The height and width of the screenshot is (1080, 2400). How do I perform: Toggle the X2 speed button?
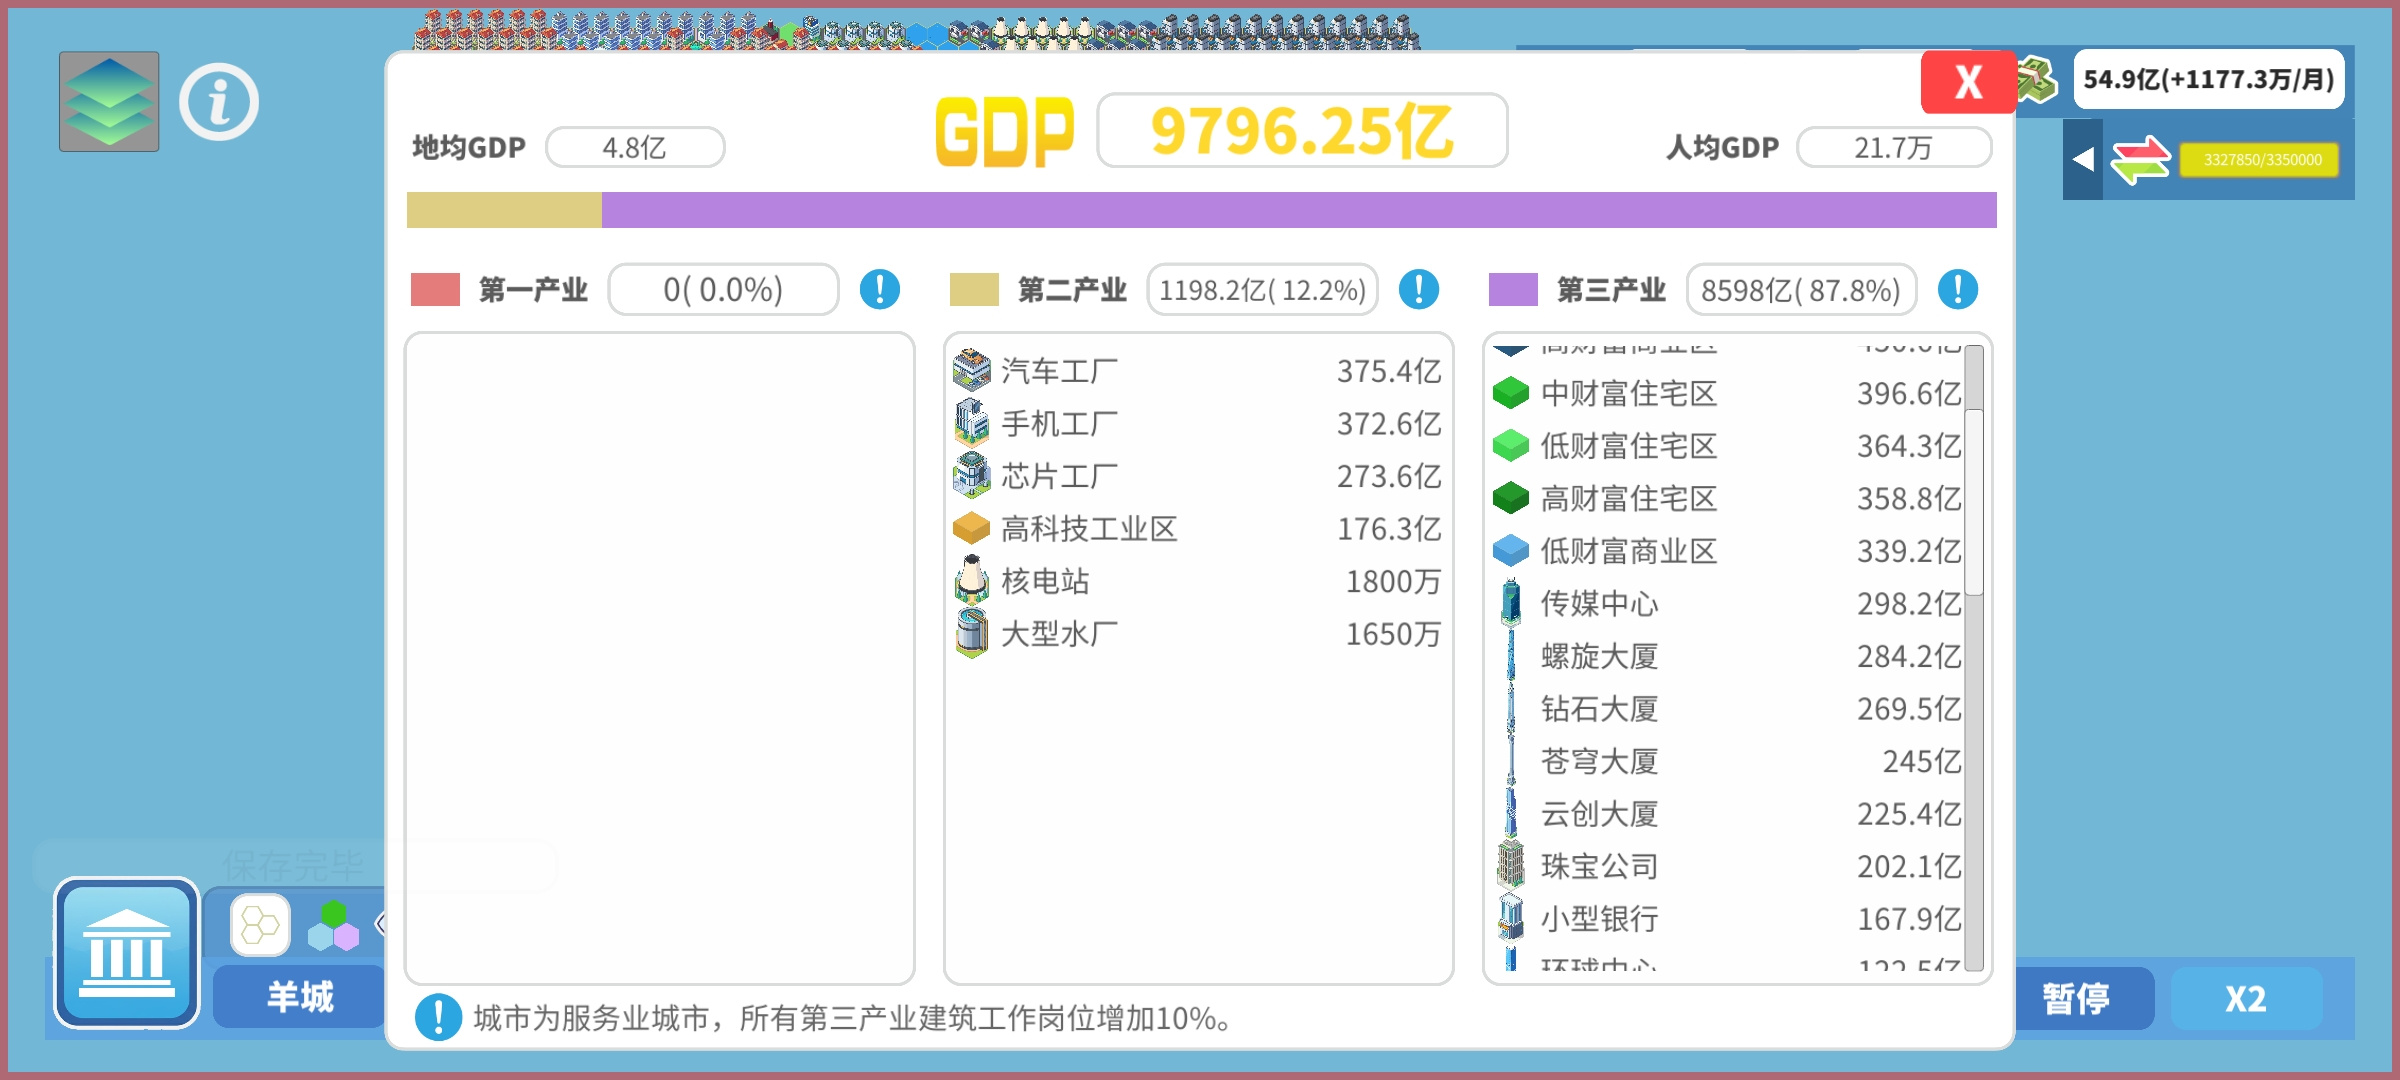(2246, 998)
